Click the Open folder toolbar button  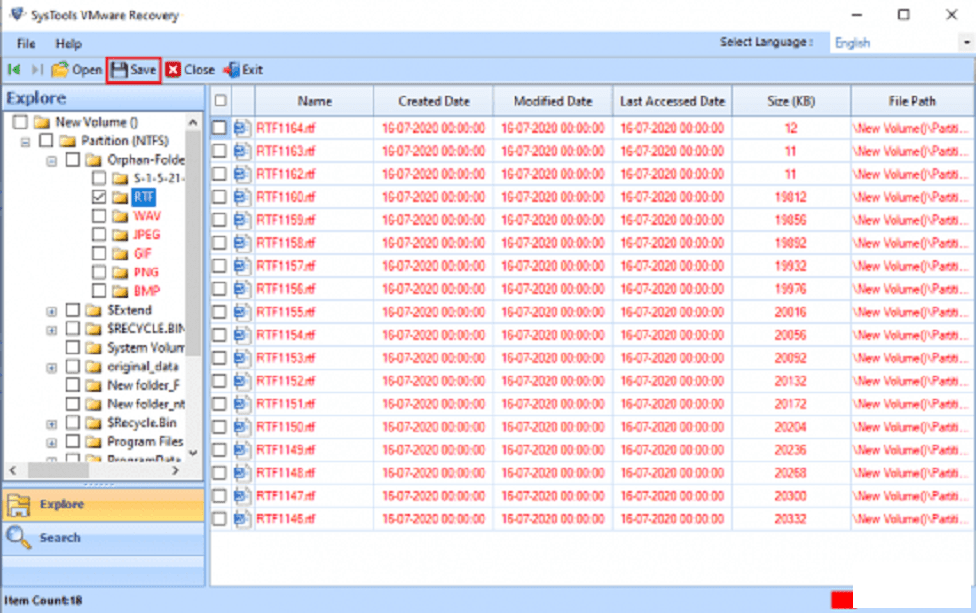[77, 70]
